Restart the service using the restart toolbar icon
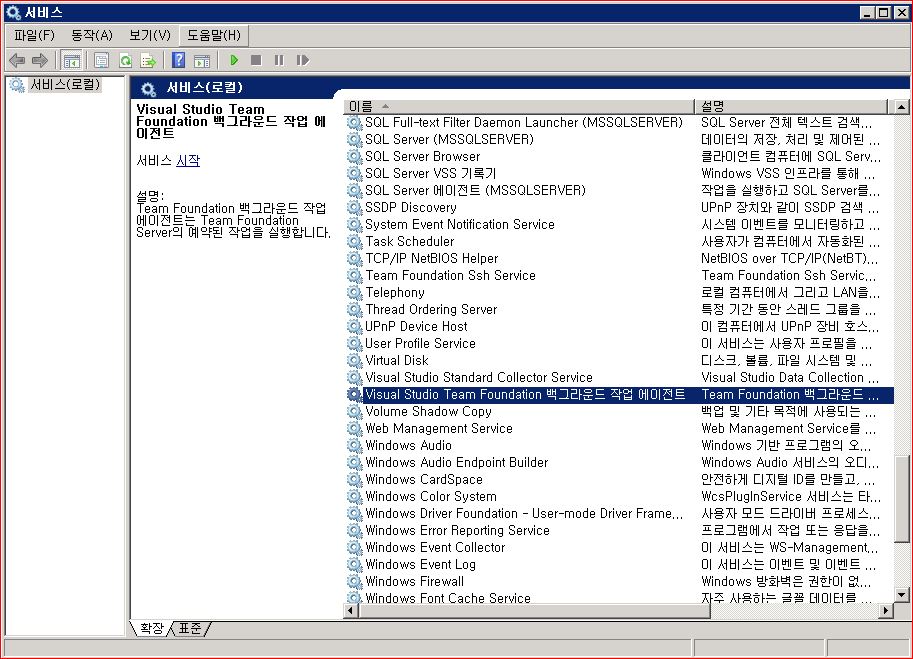The image size is (913, 659). pos(303,60)
